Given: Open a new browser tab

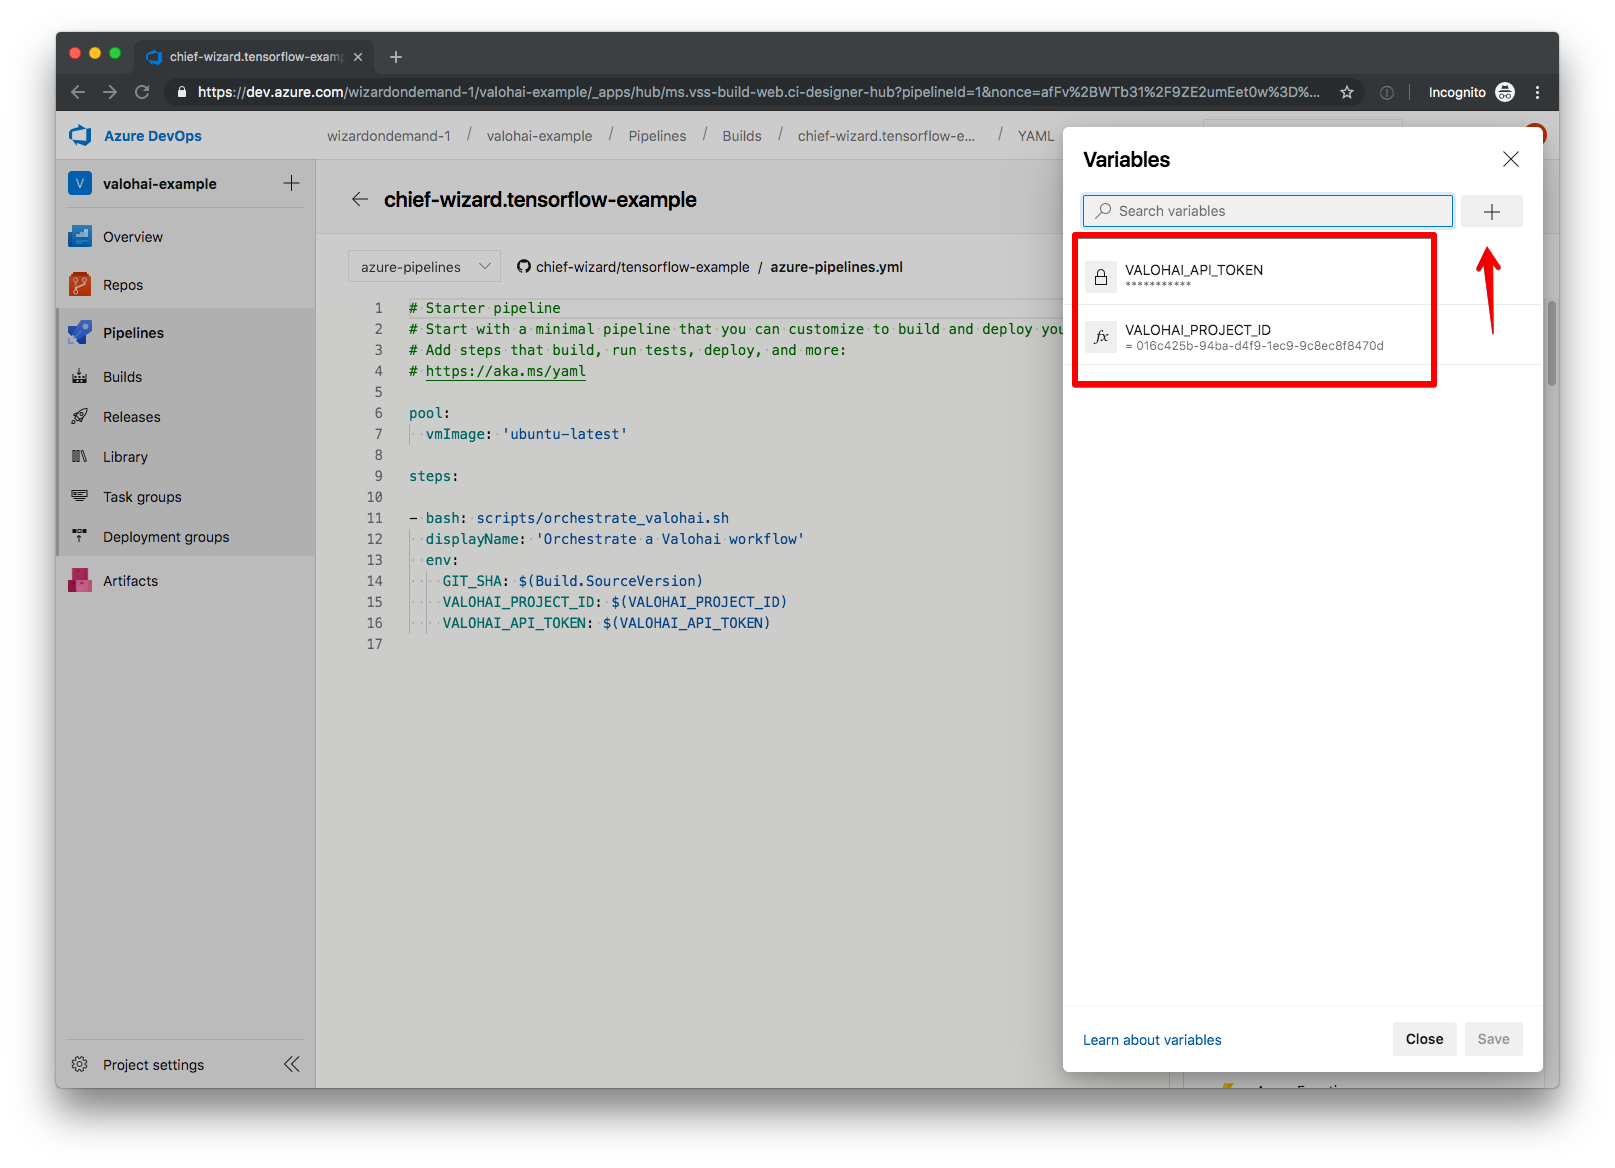Looking at the screenshot, I should tap(396, 57).
